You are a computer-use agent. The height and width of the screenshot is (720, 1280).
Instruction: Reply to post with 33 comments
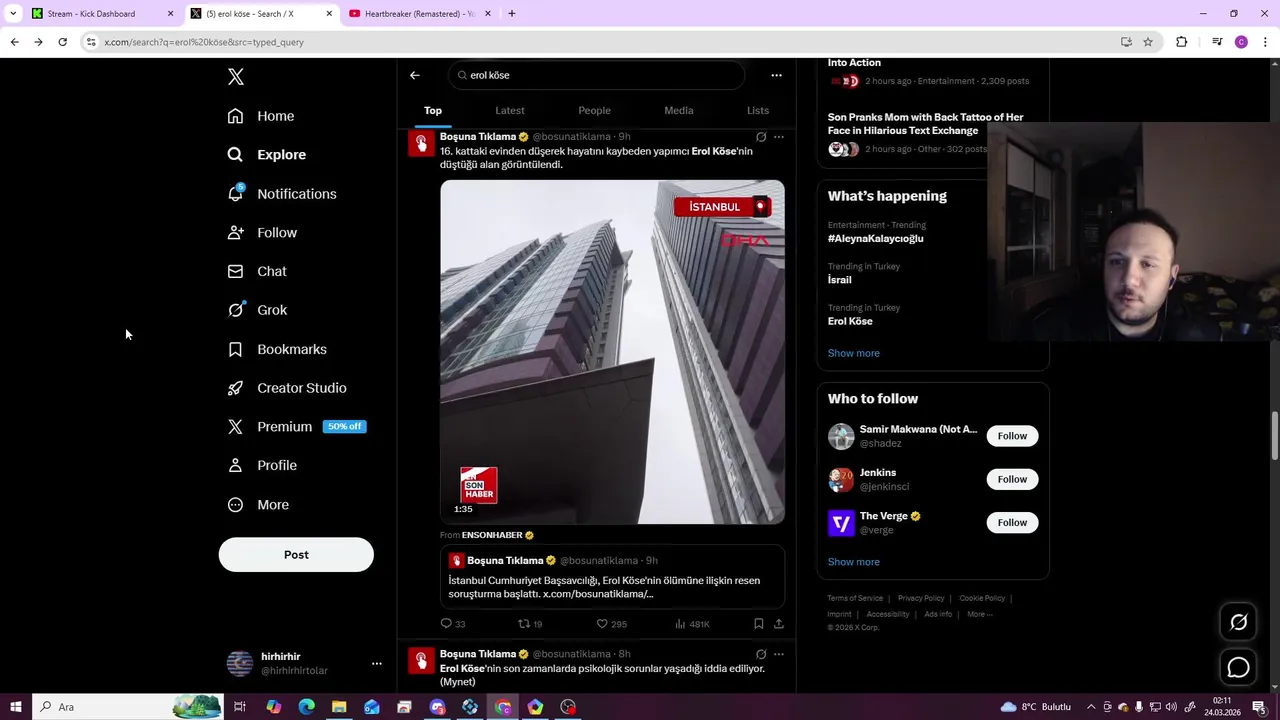453,624
